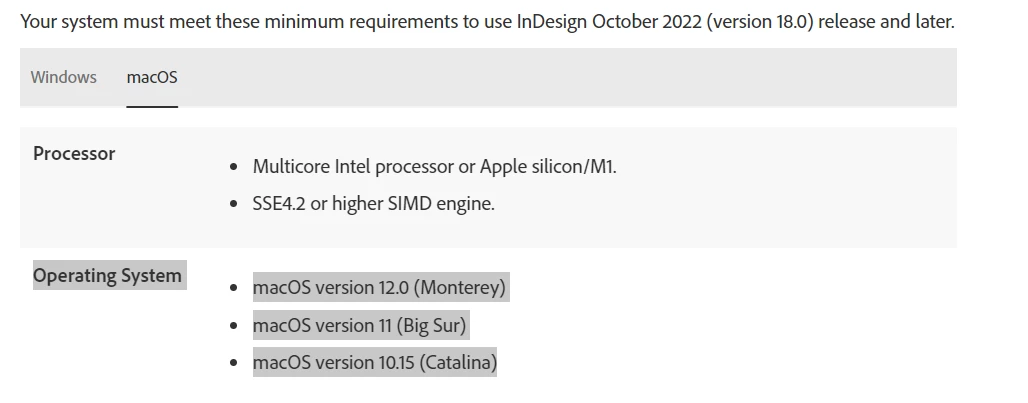This screenshot has width=1028, height=403.
Task: Click the Multicore Intel processor line
Action: click(x=435, y=166)
